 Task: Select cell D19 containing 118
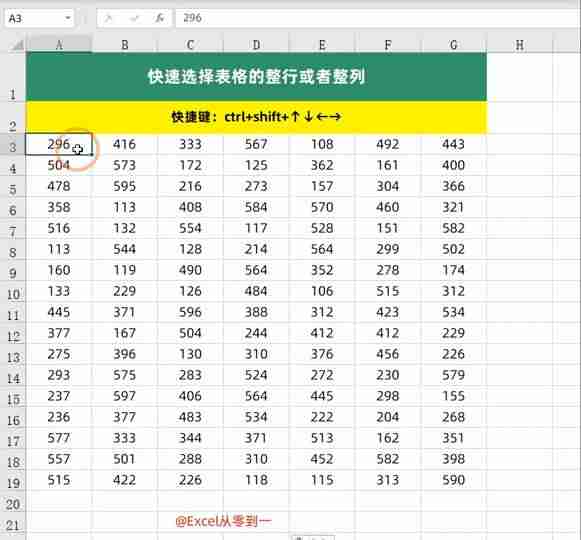(256, 480)
